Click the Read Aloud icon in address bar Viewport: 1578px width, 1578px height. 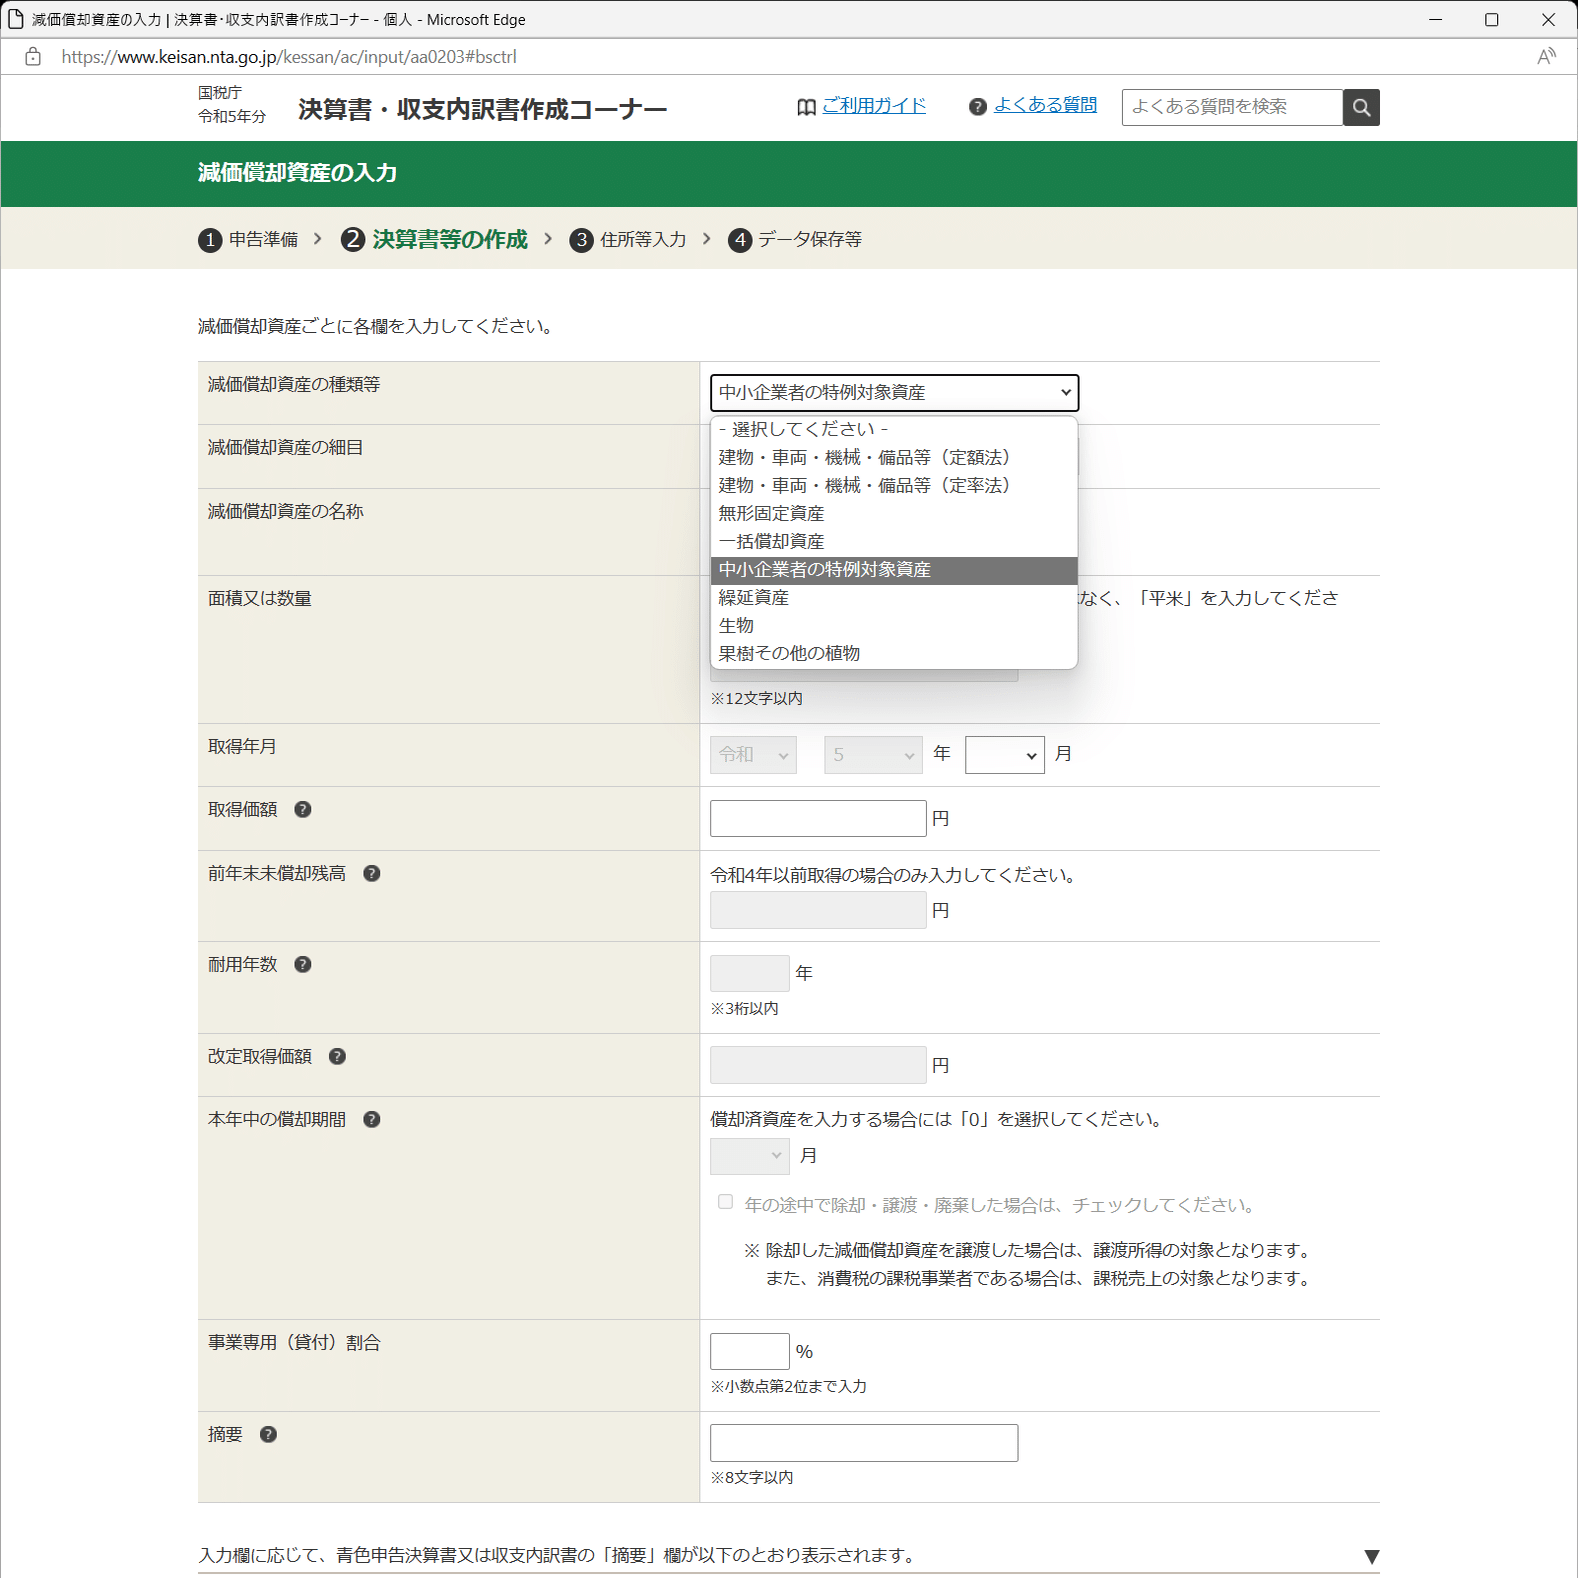point(1546,57)
